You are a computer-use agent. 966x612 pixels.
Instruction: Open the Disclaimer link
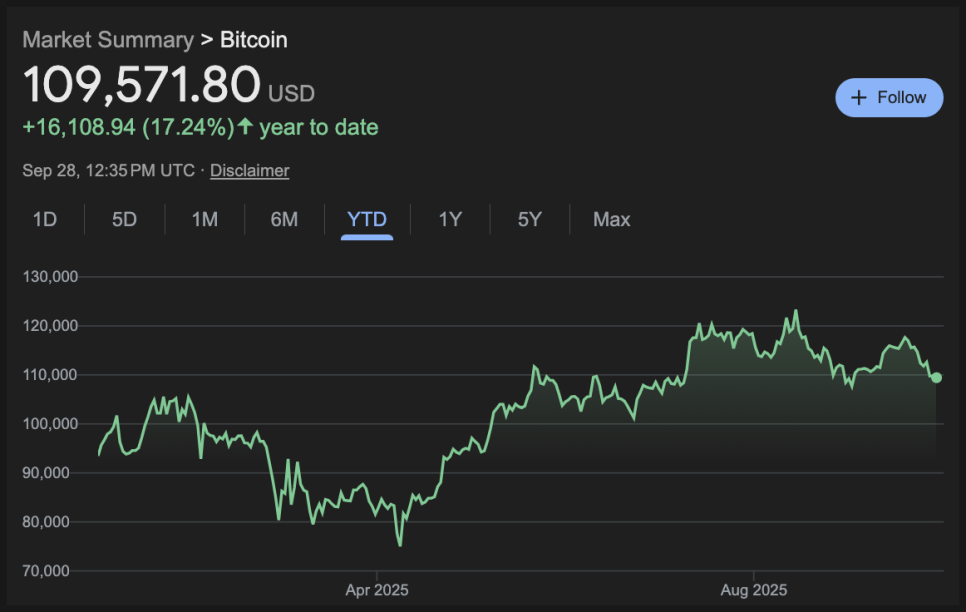point(250,171)
